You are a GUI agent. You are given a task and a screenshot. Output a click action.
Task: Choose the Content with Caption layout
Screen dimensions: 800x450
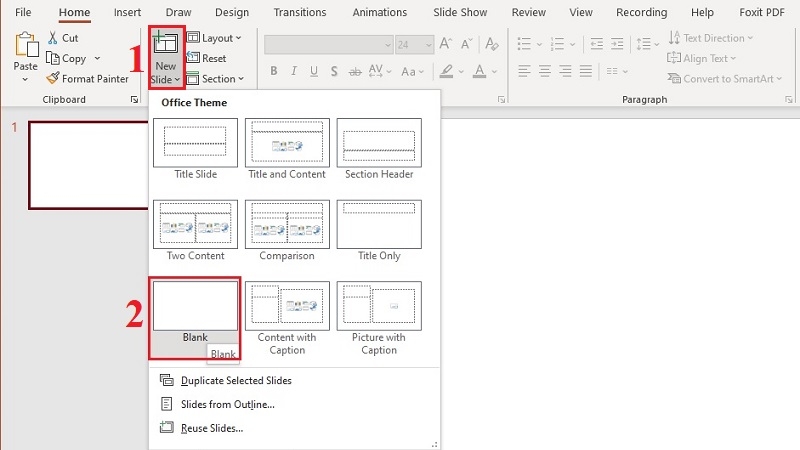[287, 318]
